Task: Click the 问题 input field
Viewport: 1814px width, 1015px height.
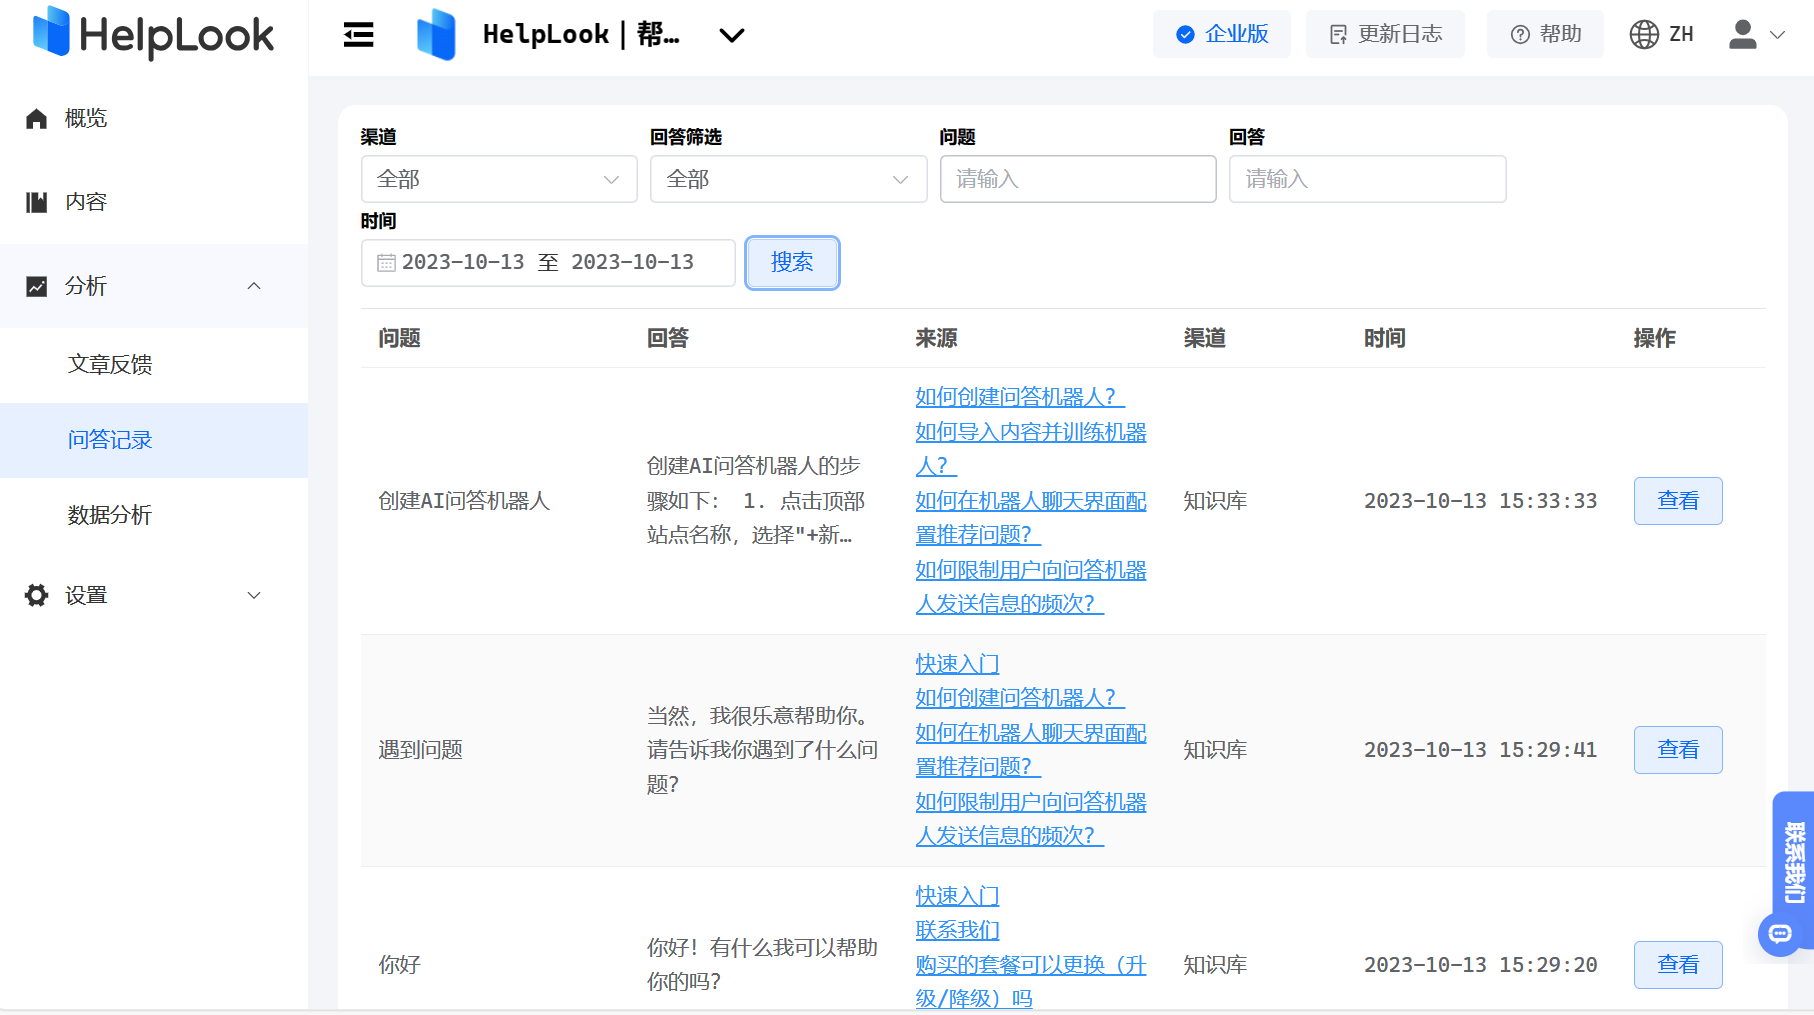Action: tap(1078, 179)
